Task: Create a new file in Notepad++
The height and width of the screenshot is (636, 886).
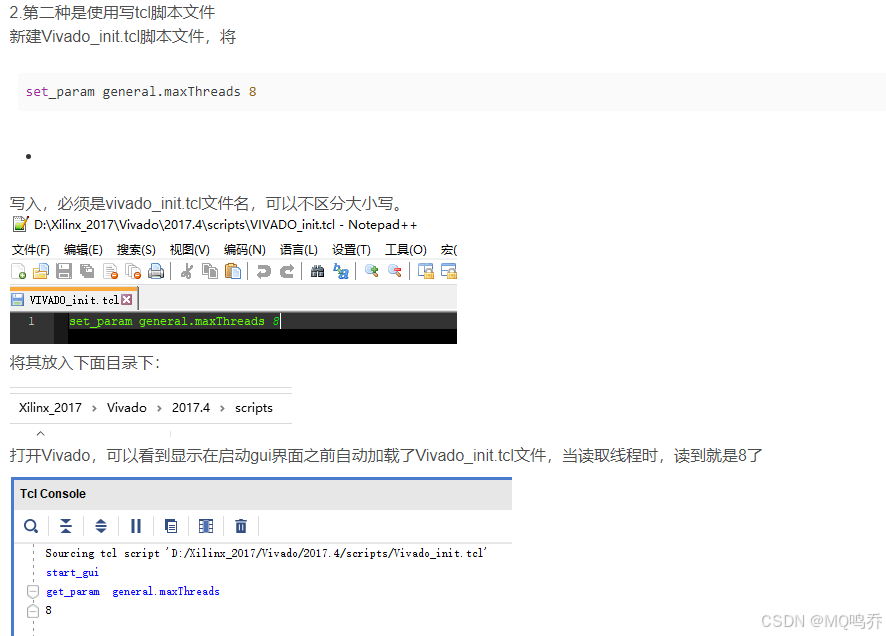Action: pyautogui.click(x=18, y=271)
